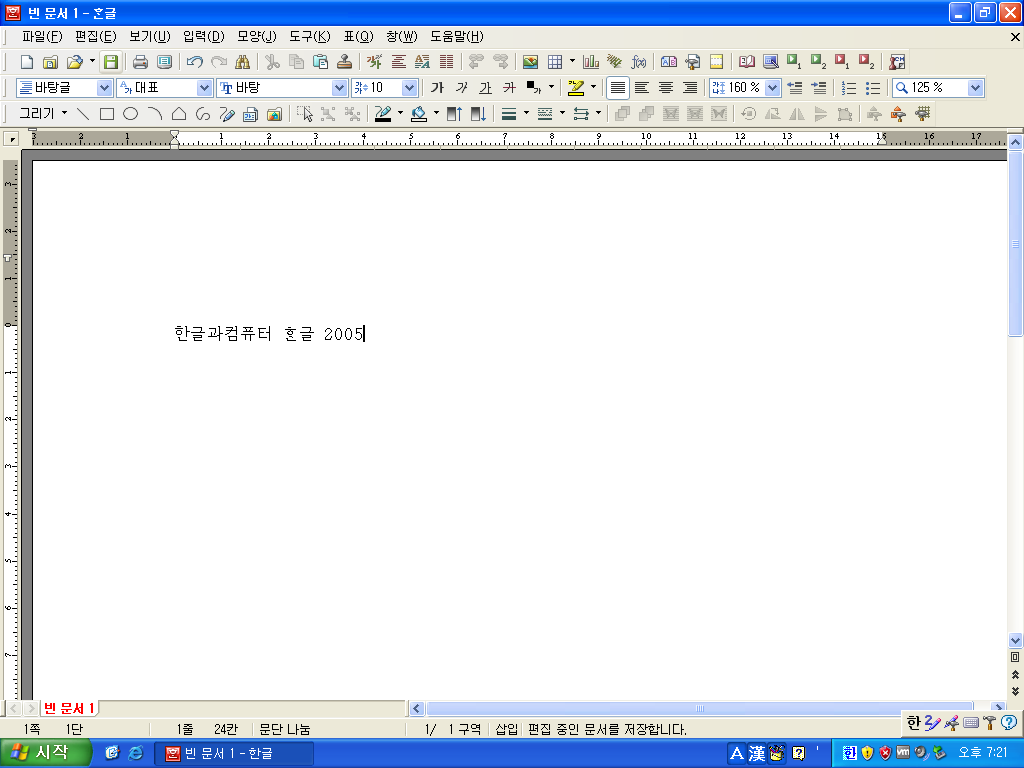Click the stamp copy-format icon
The width and height of the screenshot is (1024, 768).
pyautogui.click(x=344, y=62)
